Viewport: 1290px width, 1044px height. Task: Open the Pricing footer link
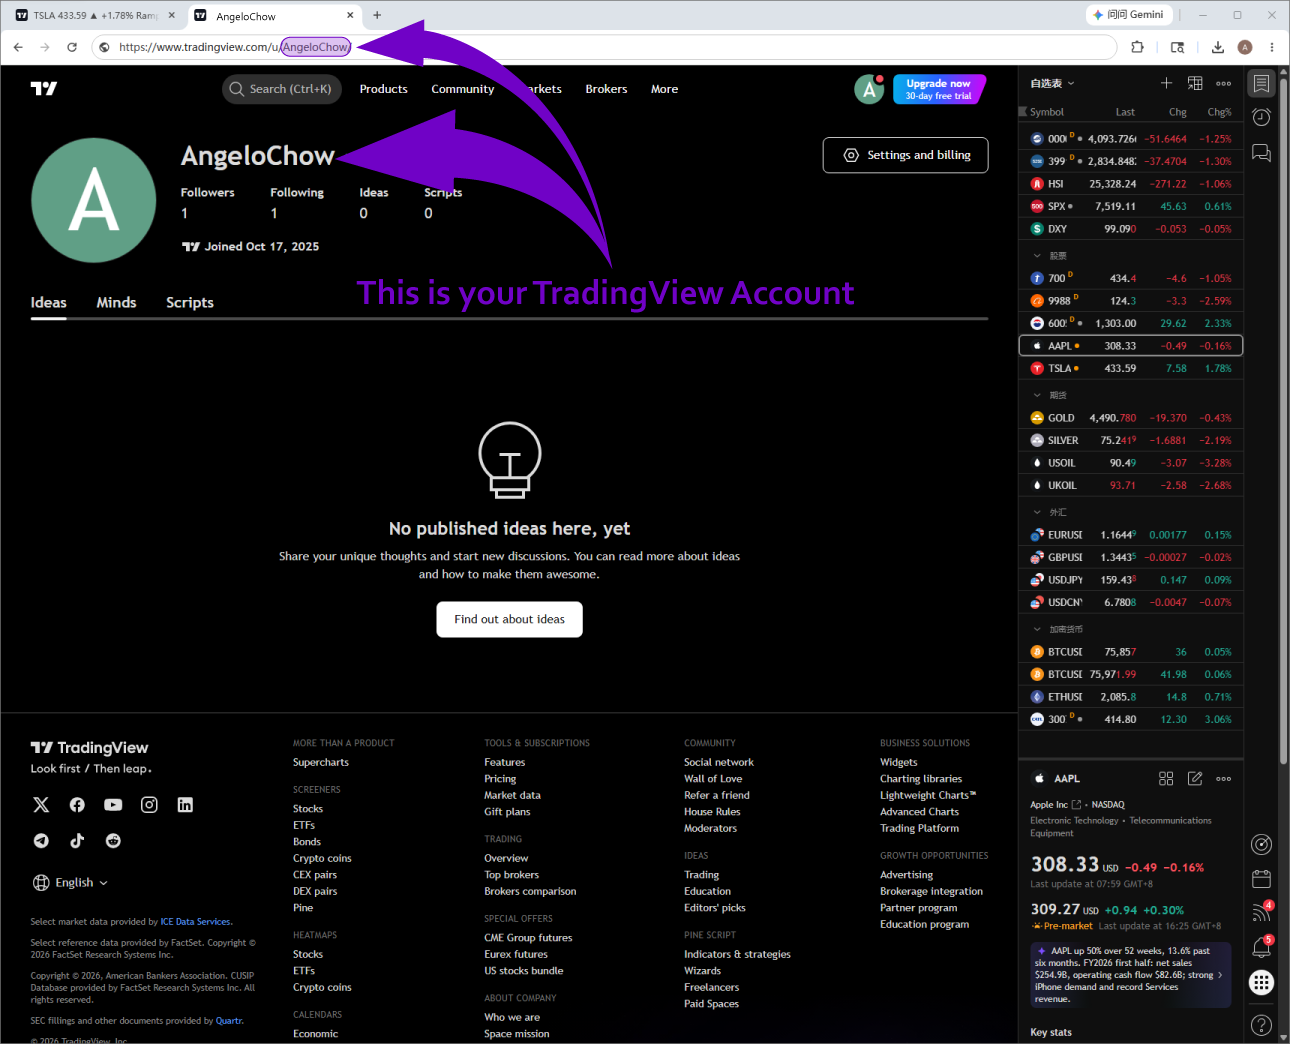coord(500,779)
